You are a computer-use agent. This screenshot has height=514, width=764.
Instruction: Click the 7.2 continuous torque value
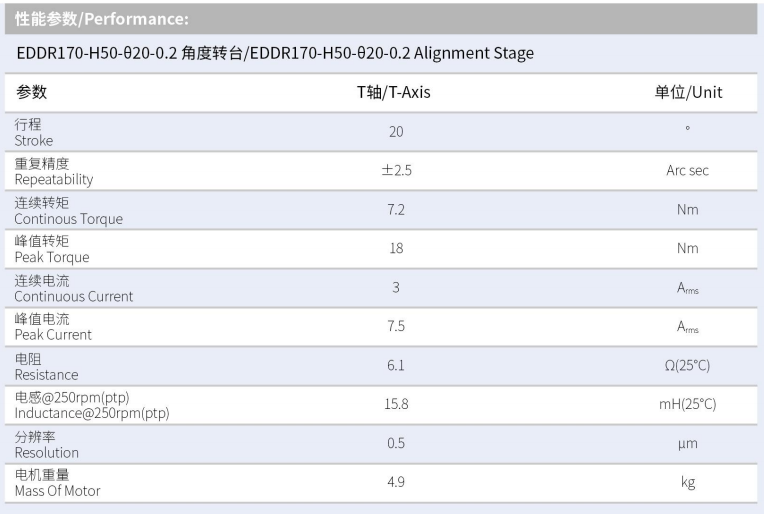[x=395, y=210]
